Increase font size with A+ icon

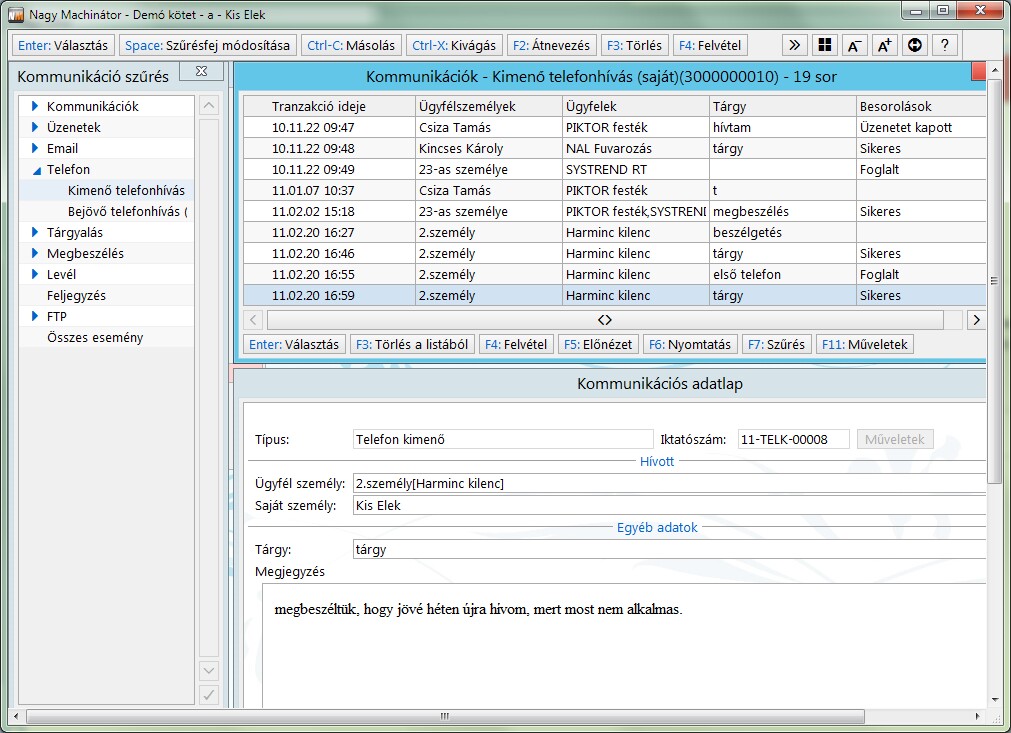(x=884, y=45)
